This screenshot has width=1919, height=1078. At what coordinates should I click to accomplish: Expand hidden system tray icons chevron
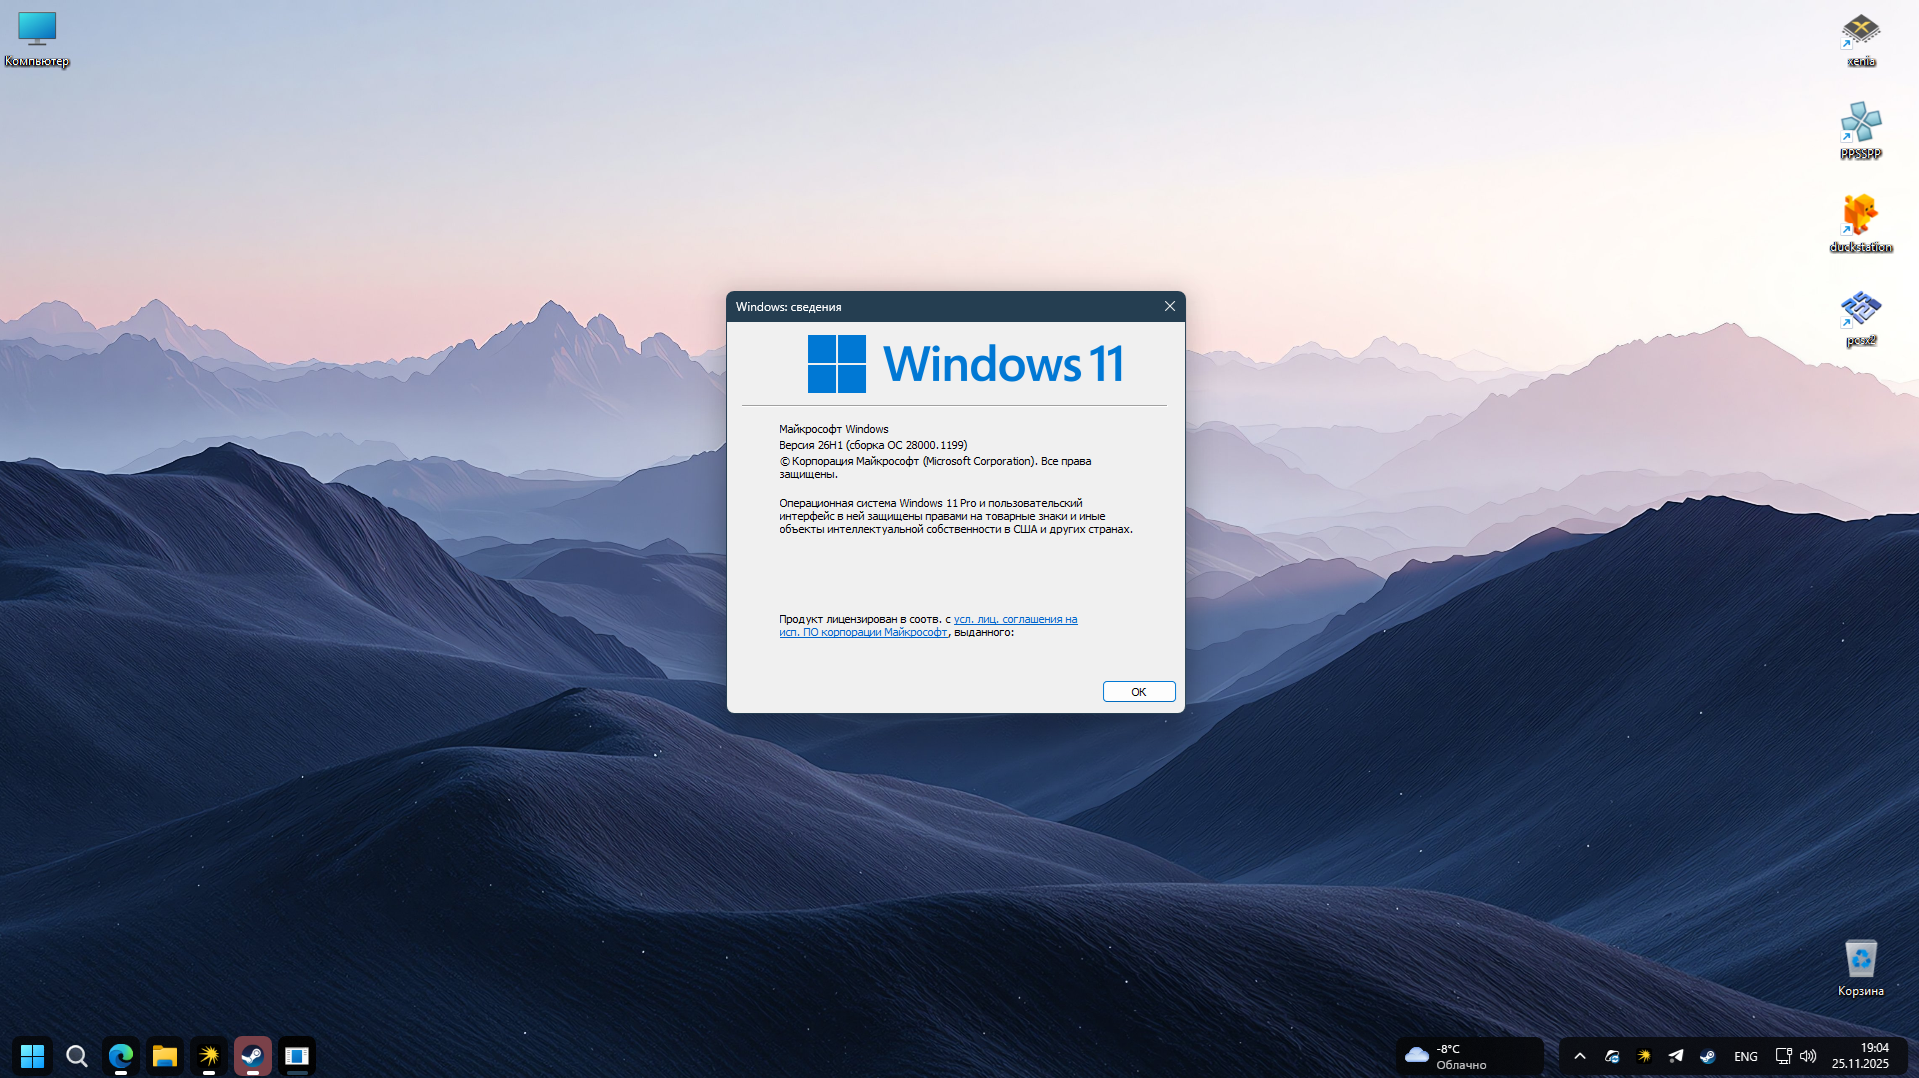click(1580, 1056)
